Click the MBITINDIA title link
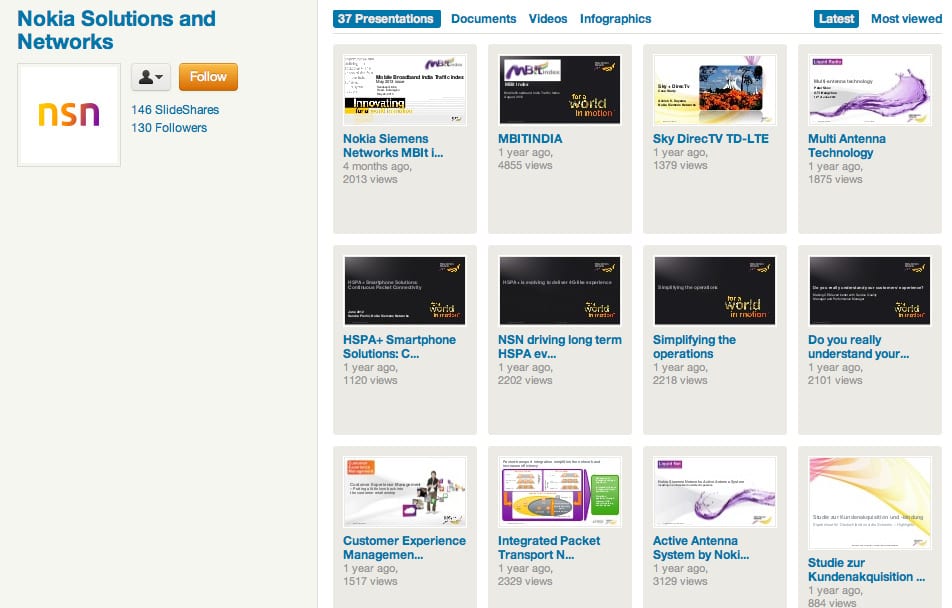This screenshot has height=608, width=952. coord(530,139)
